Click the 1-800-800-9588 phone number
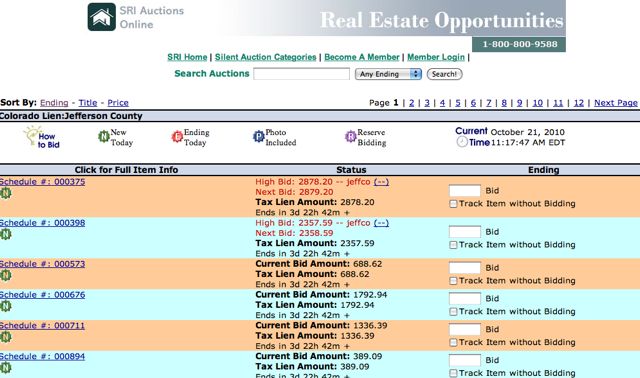This screenshot has width=640, height=378. (520, 44)
